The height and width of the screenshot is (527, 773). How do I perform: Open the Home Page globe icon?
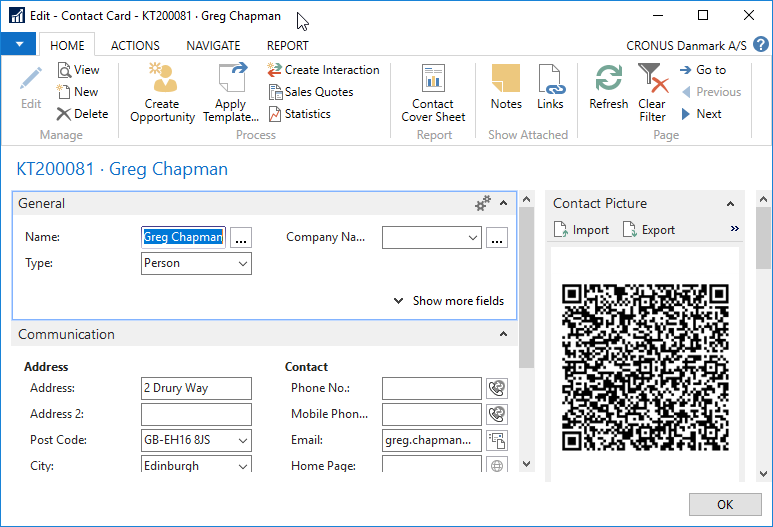click(x=497, y=465)
